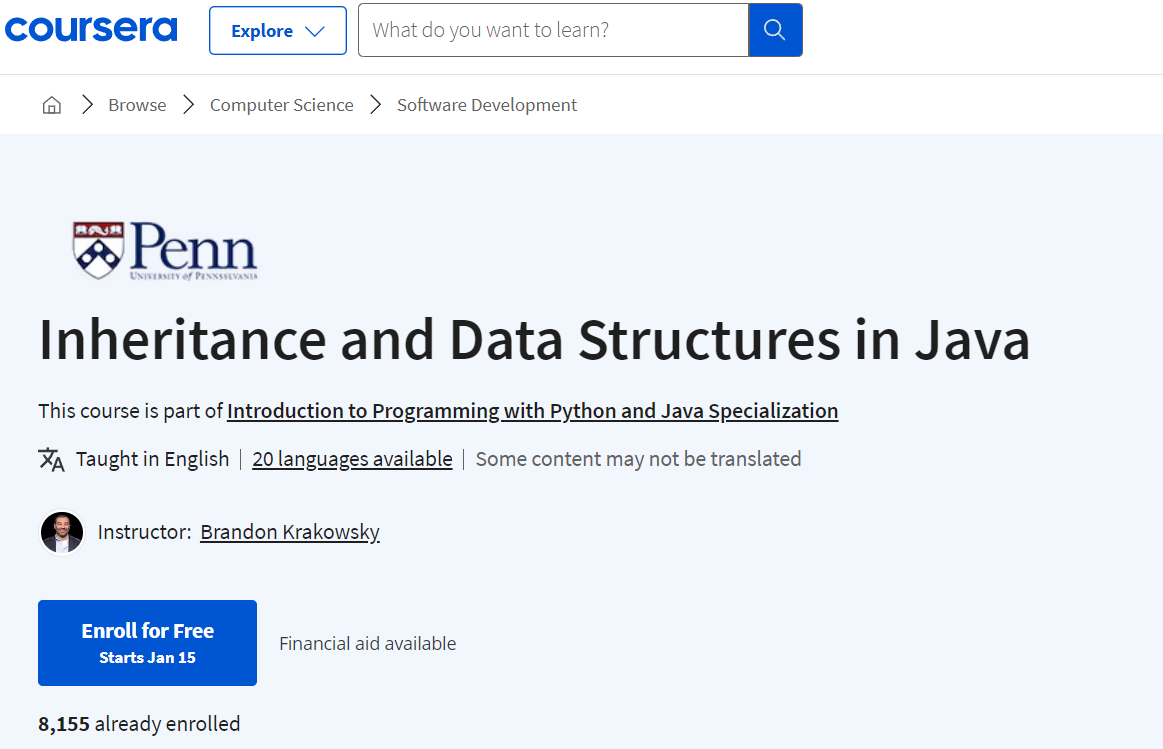Go to home via breadcrumb house icon
Screen dimensions: 1163x749
(x=52, y=105)
